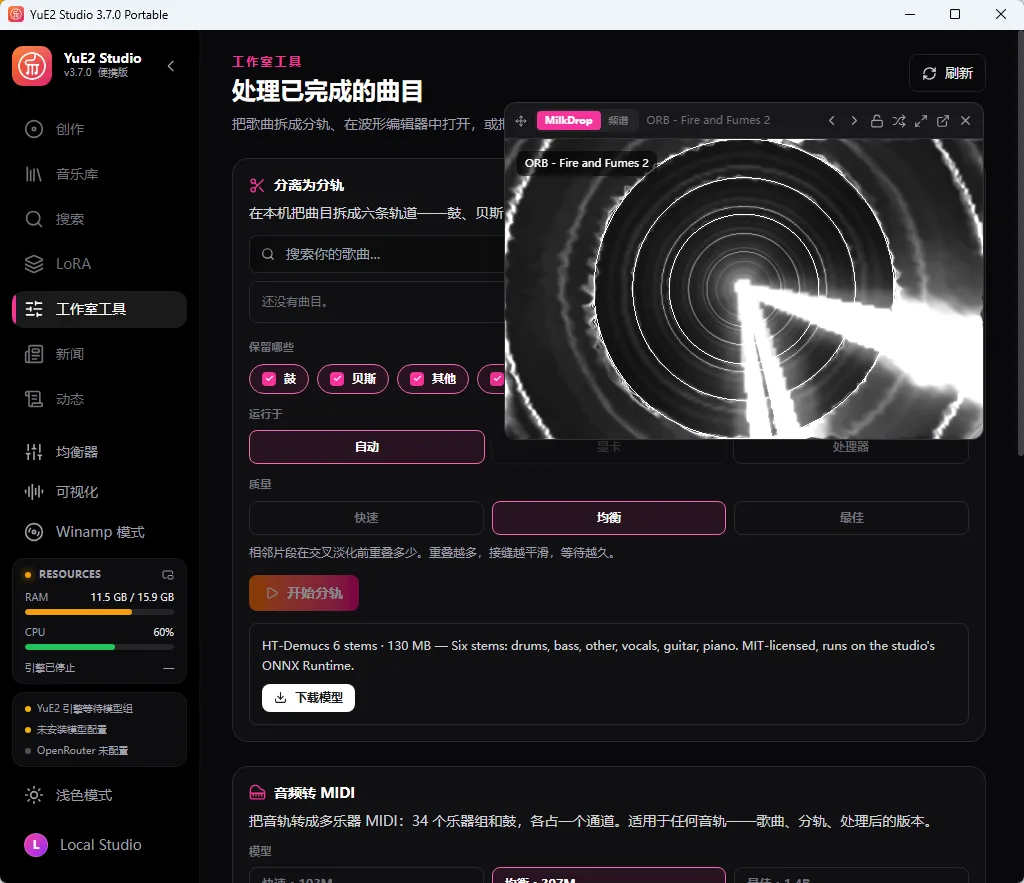Open the LoRA section
The height and width of the screenshot is (883, 1024).
pos(99,264)
